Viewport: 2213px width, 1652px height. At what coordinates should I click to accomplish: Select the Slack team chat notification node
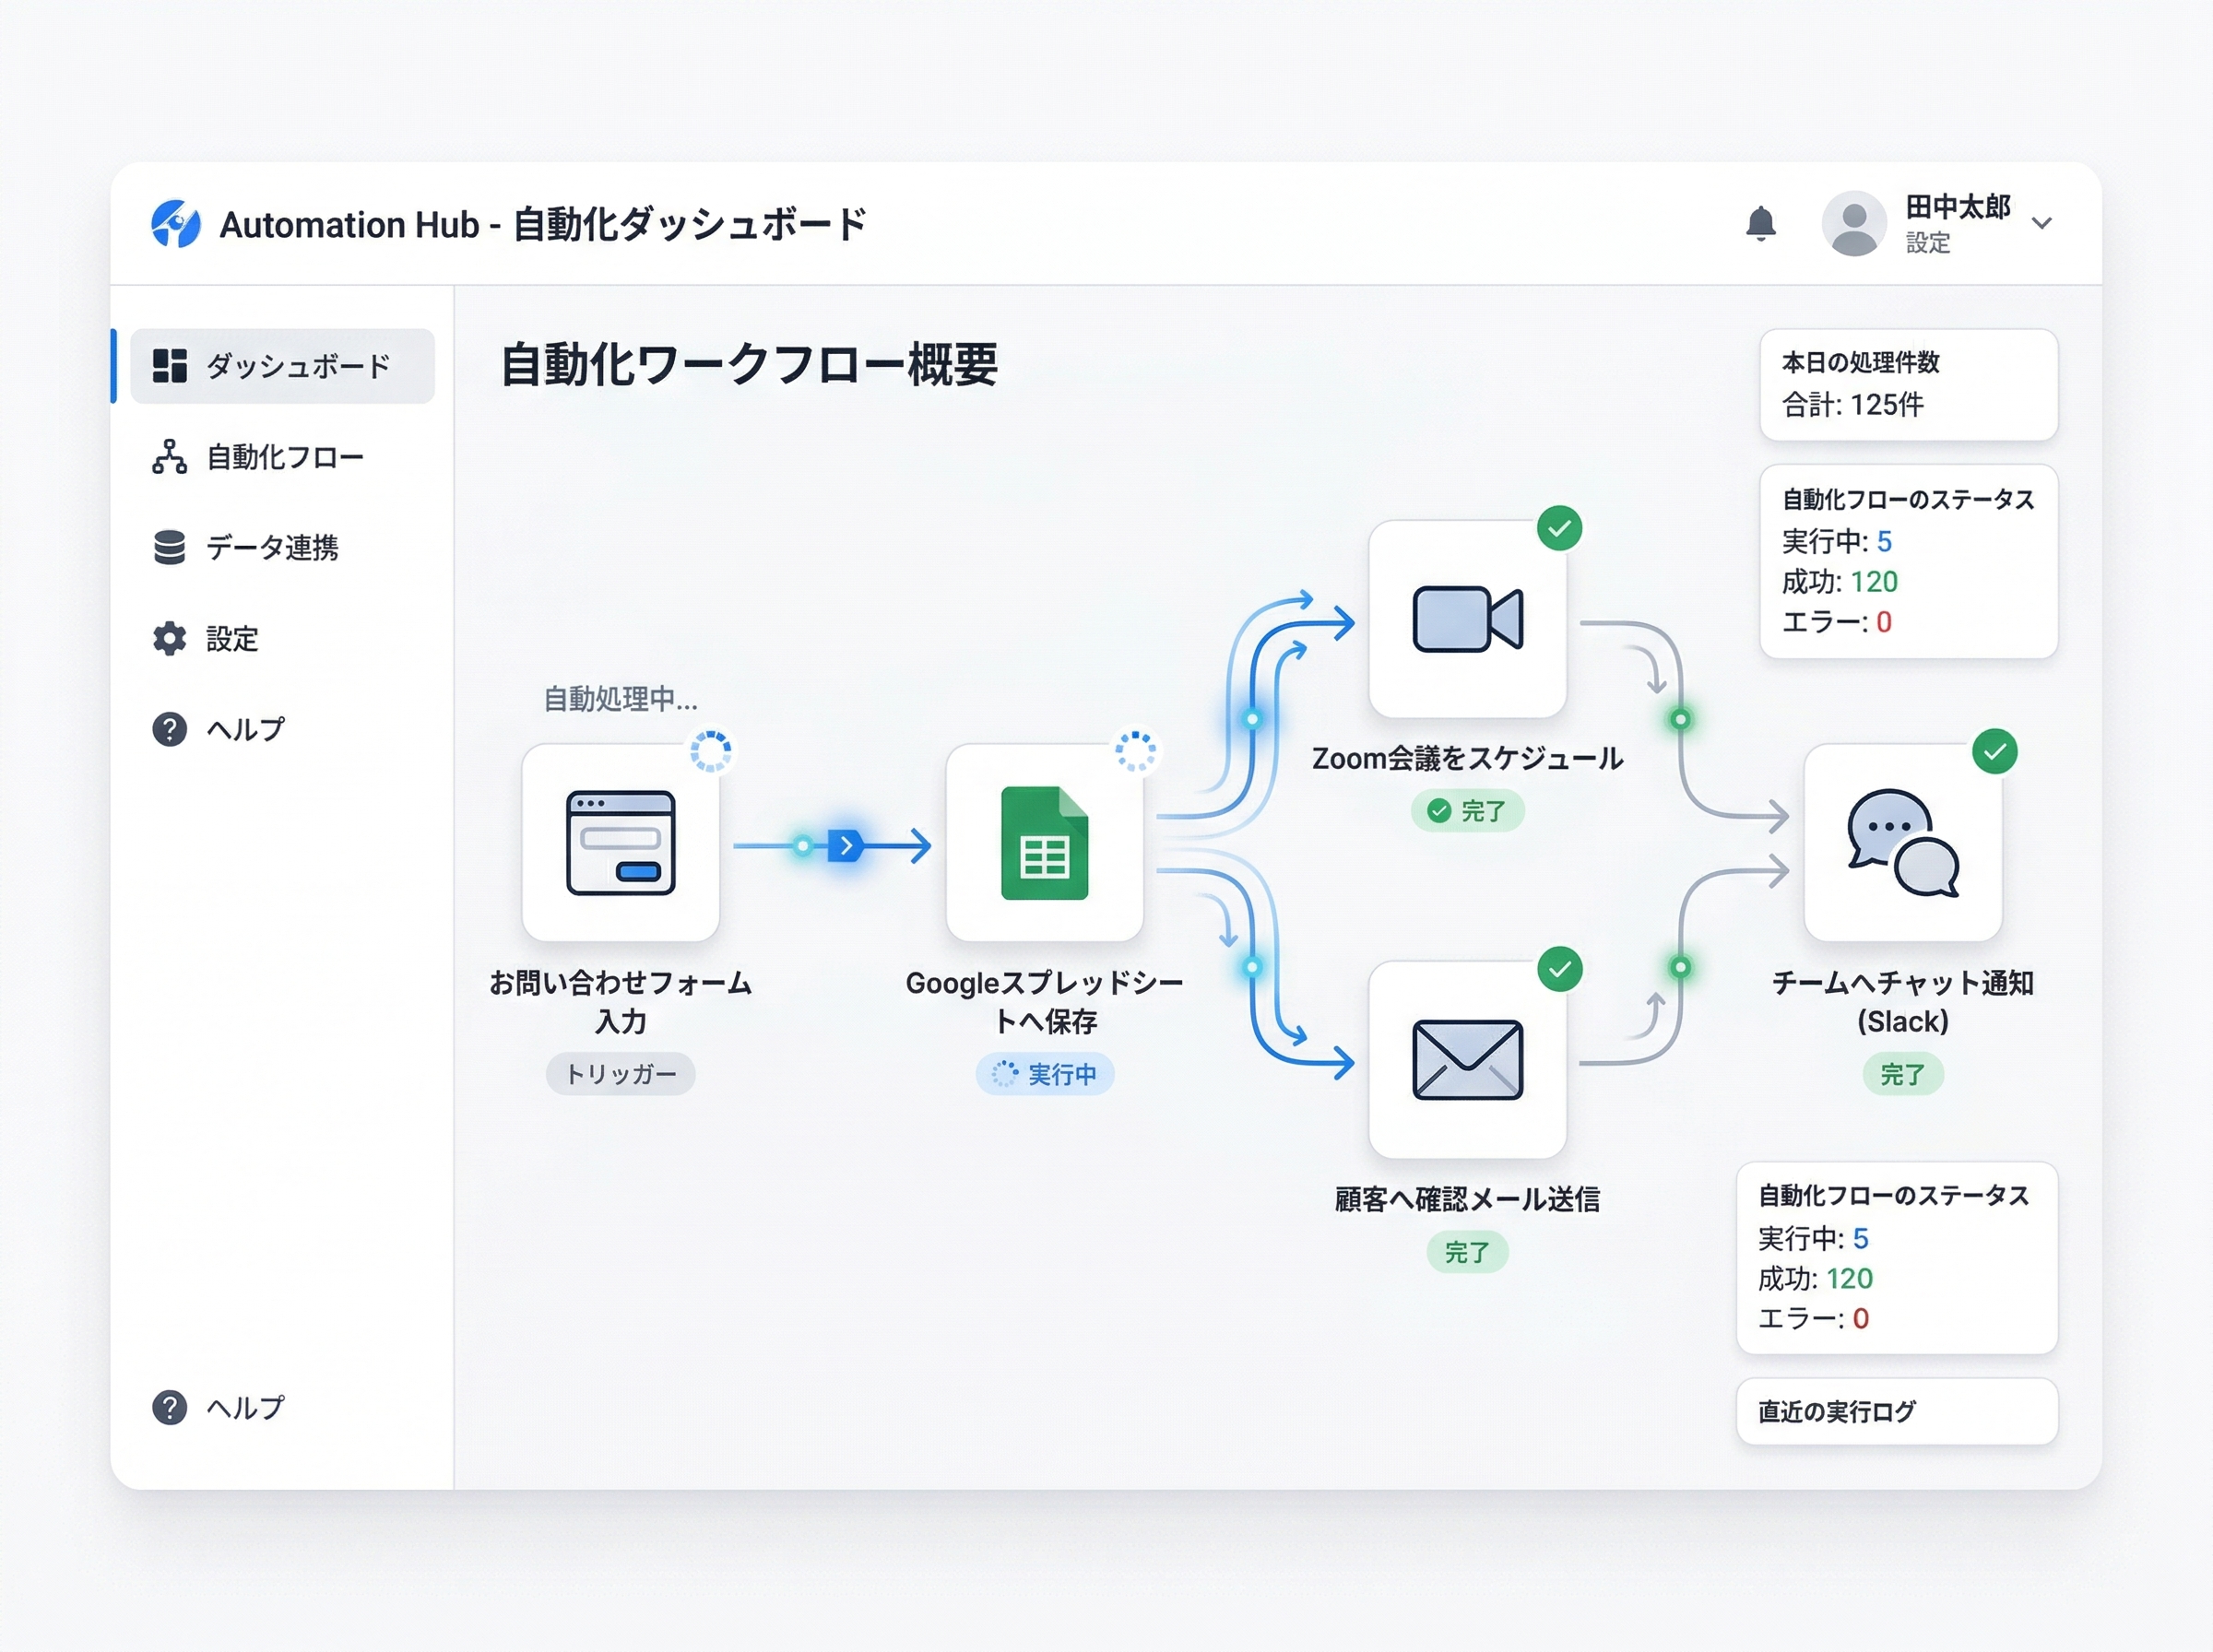tap(1902, 843)
